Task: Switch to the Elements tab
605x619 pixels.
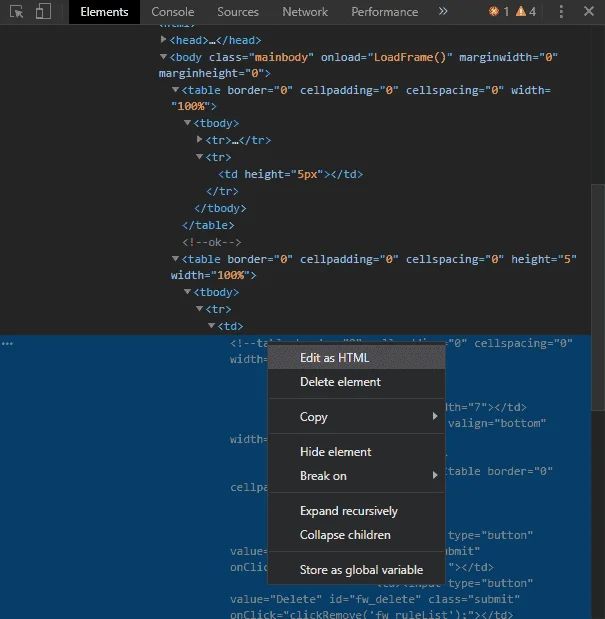Action: coord(104,12)
